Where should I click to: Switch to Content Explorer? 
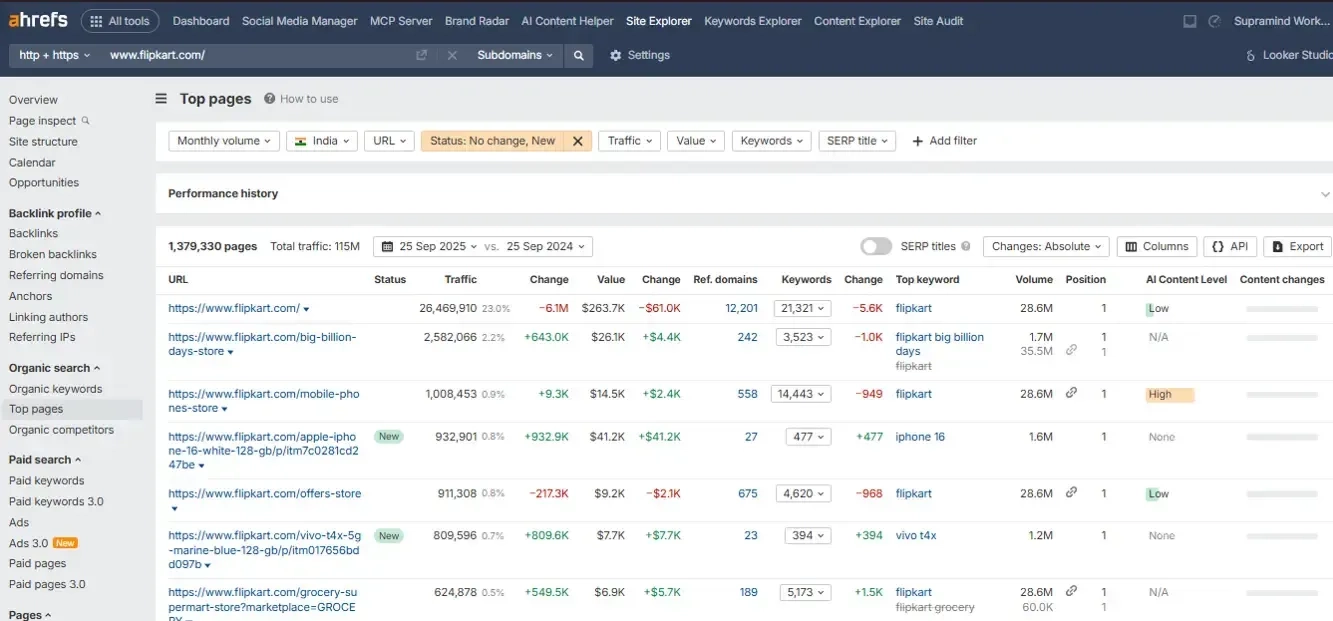tap(857, 21)
